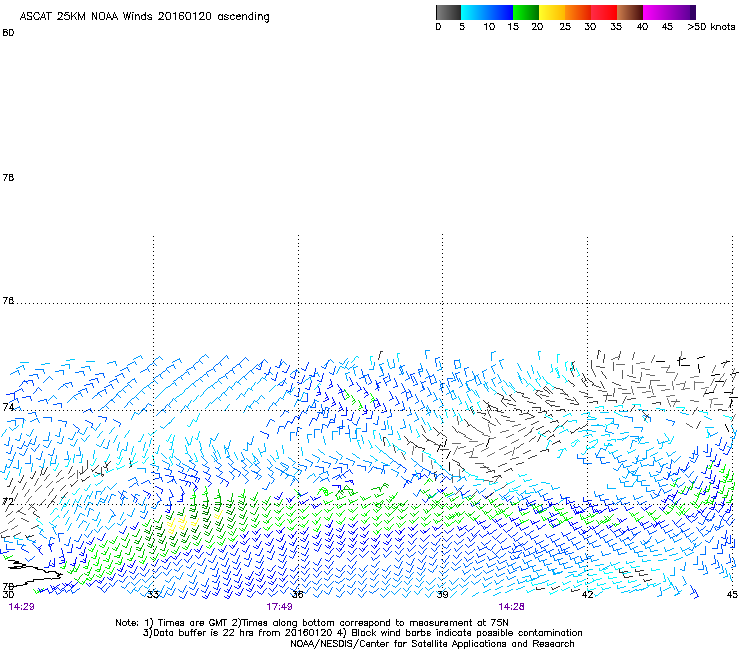This screenshot has height=650, width=740.
Task: Click the cyan-to-blue 5-15 knots legend segment
Action: (x=487, y=12)
